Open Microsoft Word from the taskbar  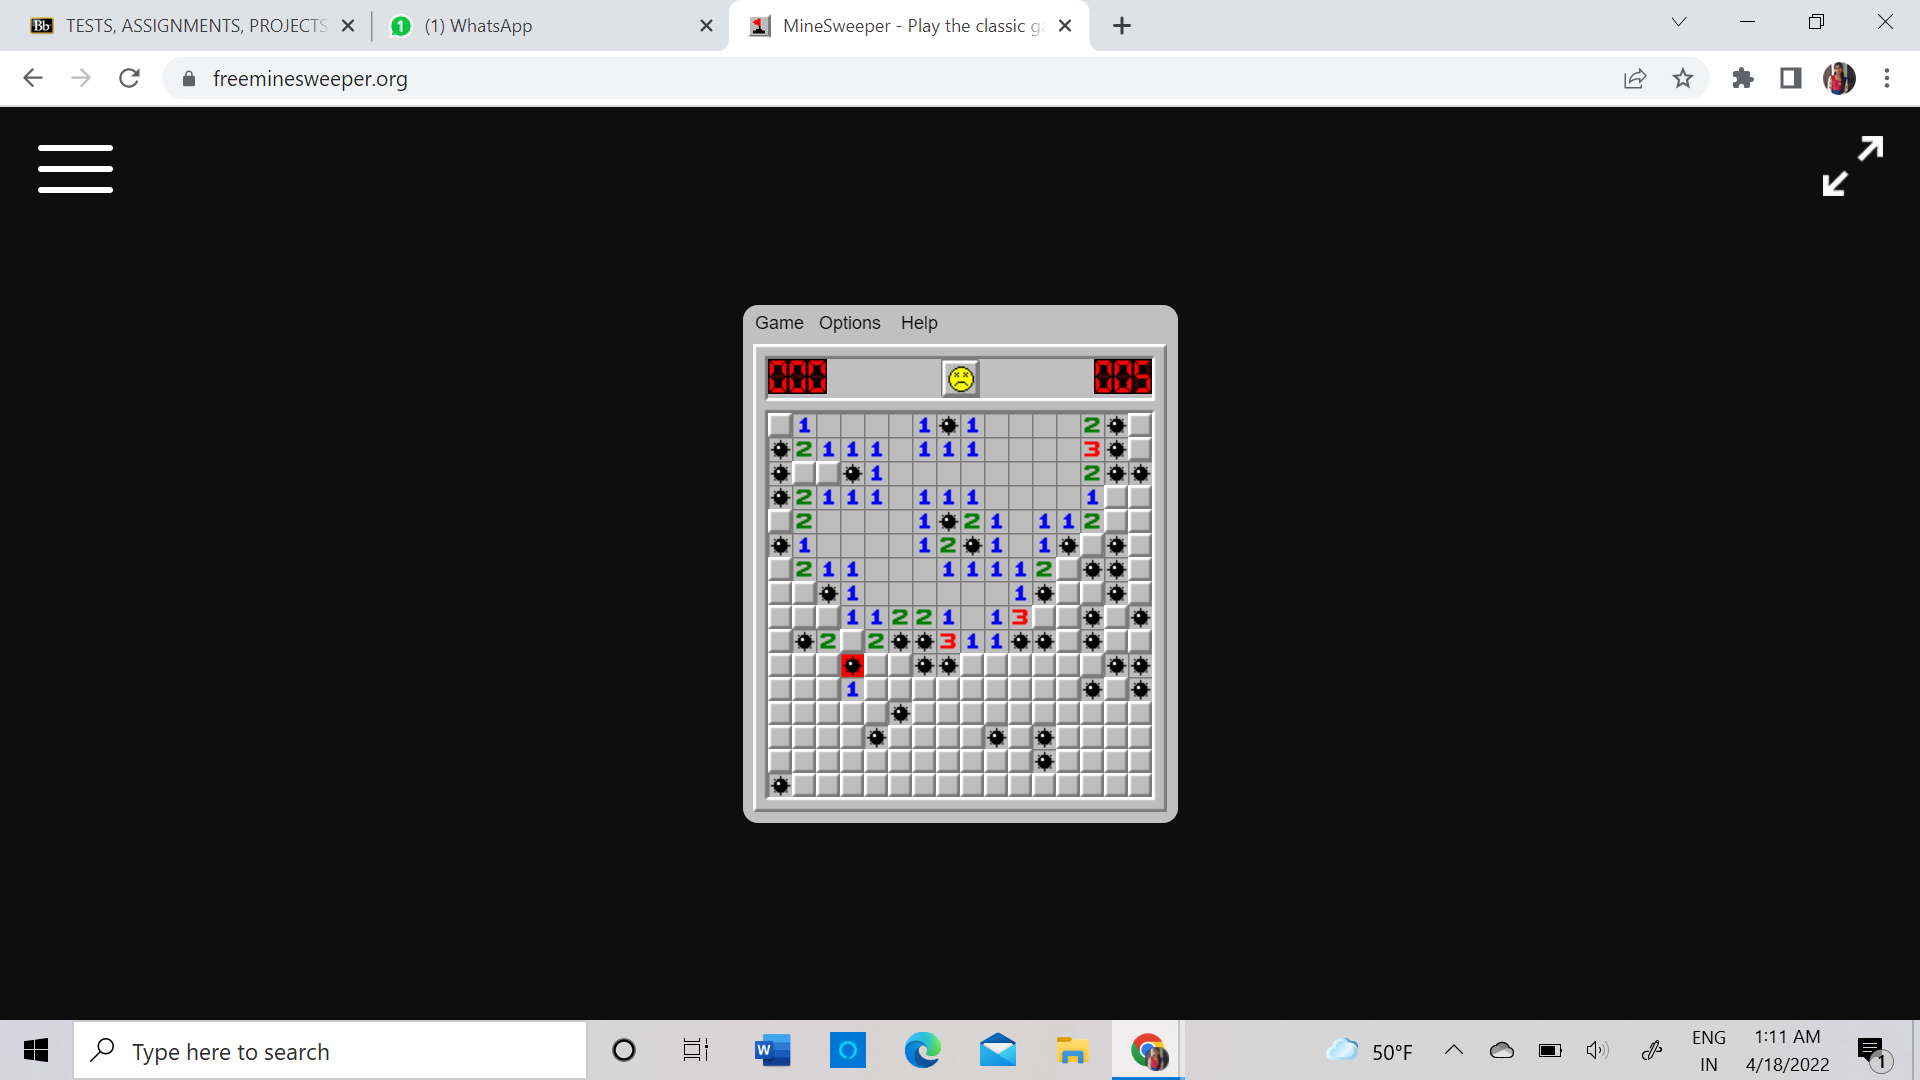pyautogui.click(x=772, y=1050)
